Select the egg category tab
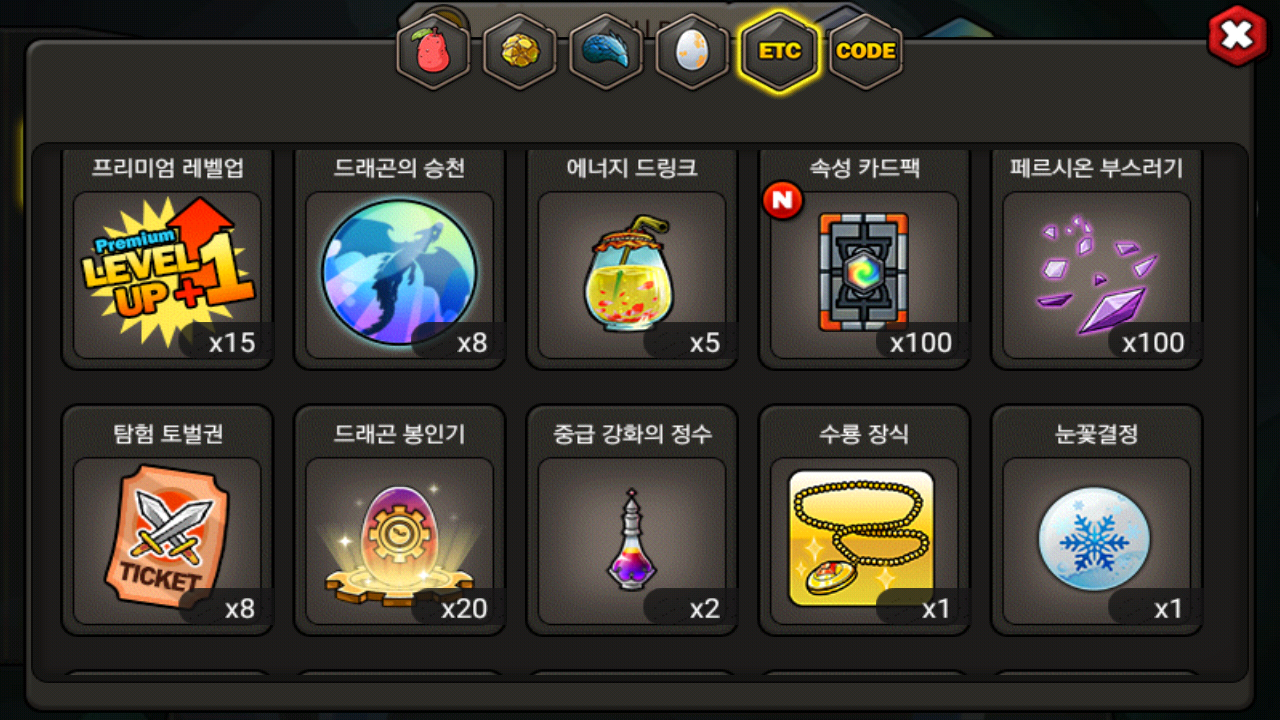This screenshot has width=1280, height=720. 692,52
